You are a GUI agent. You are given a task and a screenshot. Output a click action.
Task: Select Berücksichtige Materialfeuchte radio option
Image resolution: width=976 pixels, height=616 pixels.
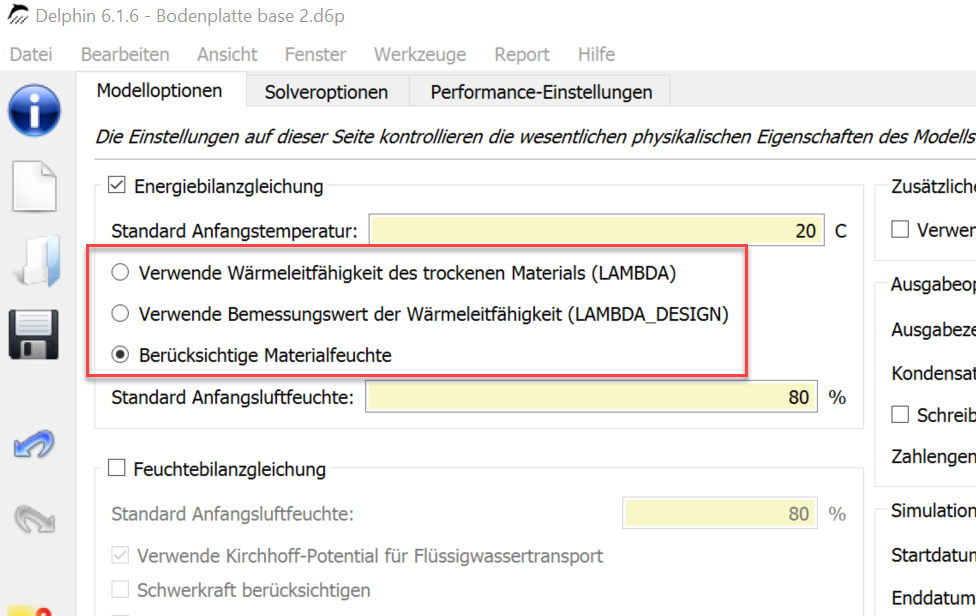tap(120, 355)
